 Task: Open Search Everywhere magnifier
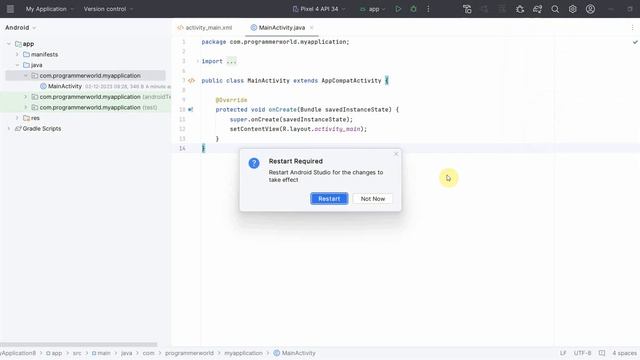(x=555, y=9)
